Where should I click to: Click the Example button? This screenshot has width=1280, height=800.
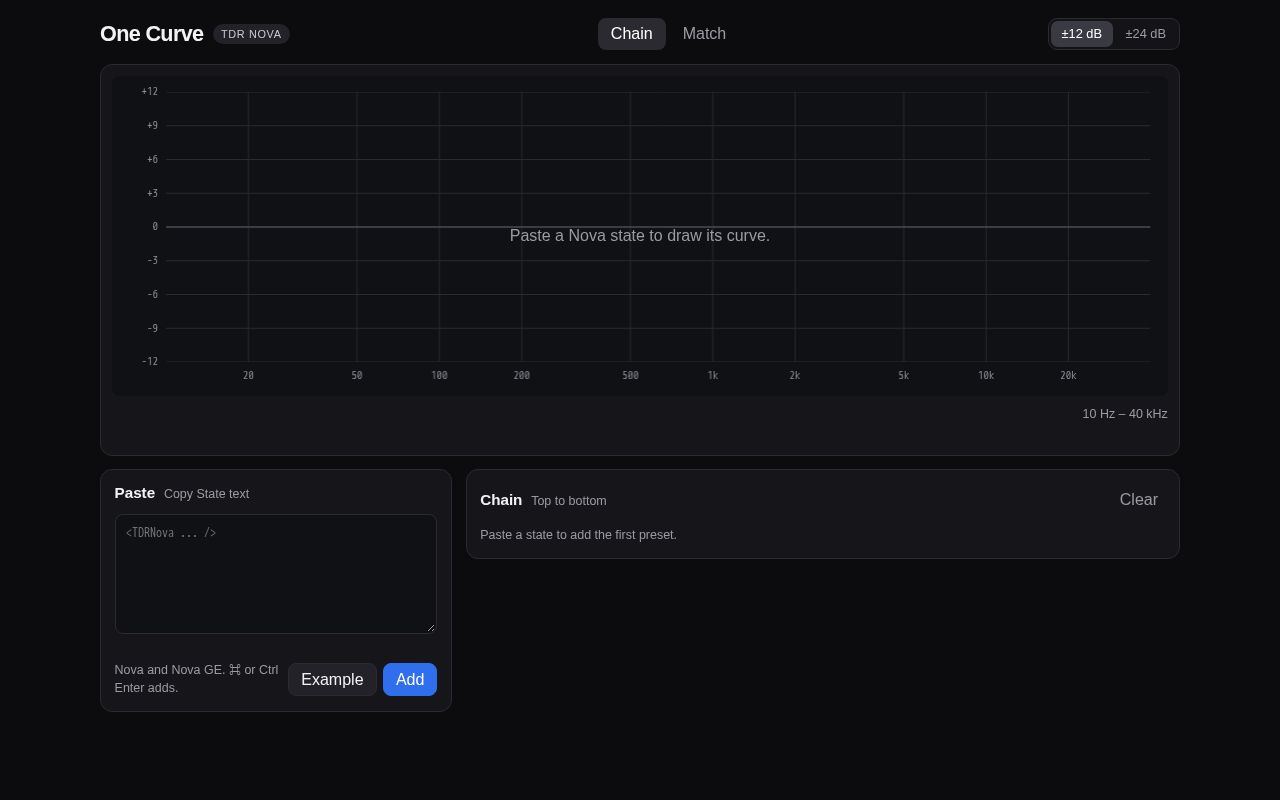pos(332,680)
